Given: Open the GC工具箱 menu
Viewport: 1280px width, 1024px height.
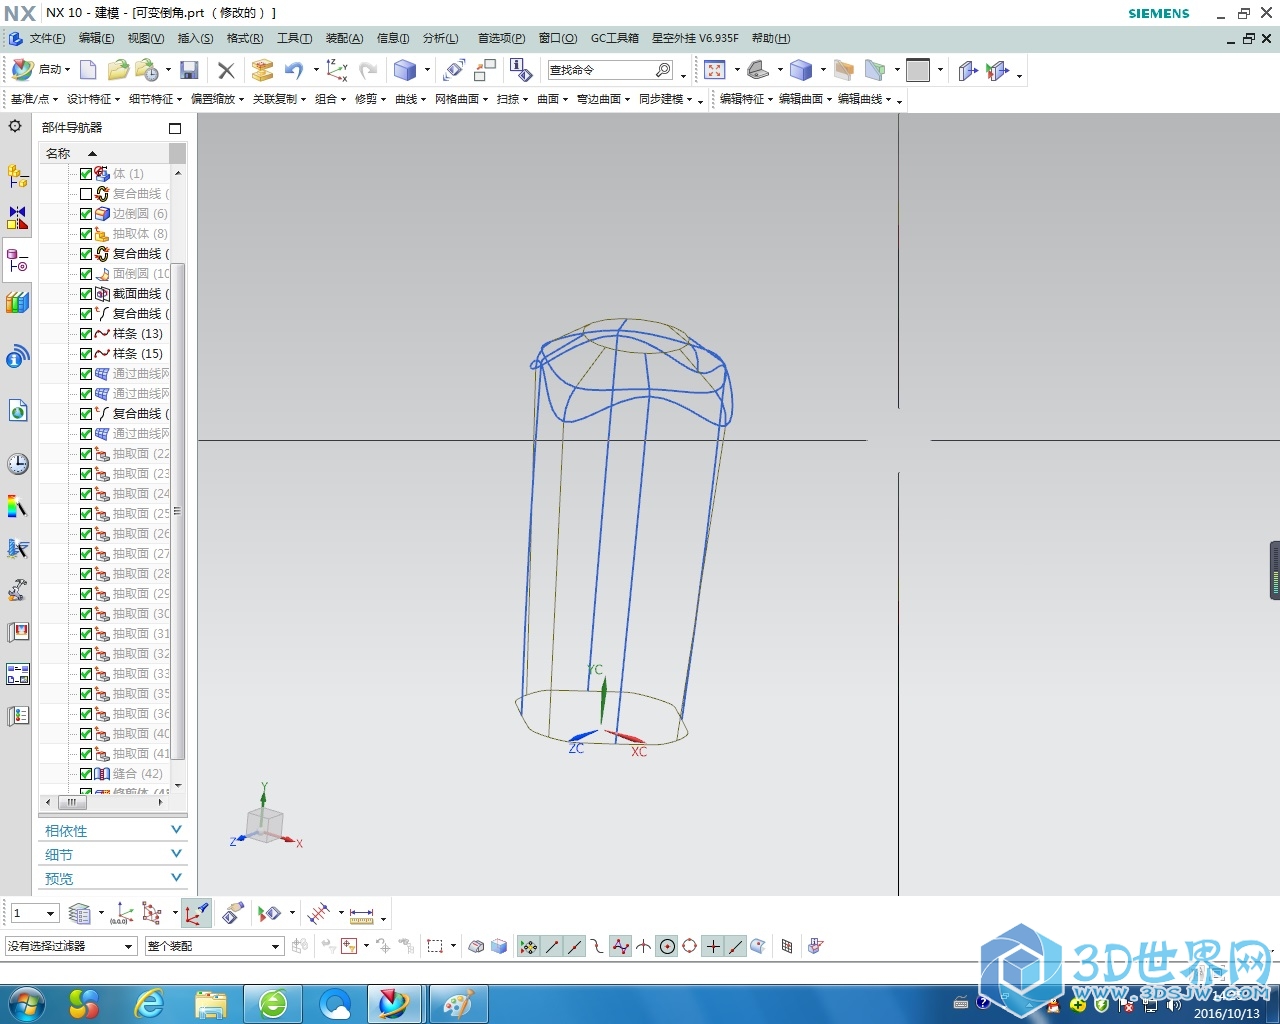Looking at the screenshot, I should pos(614,38).
